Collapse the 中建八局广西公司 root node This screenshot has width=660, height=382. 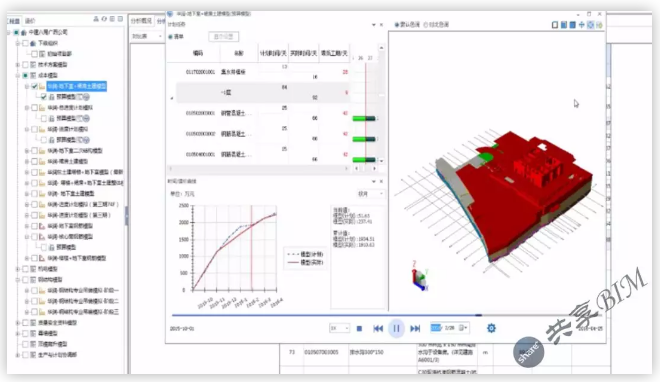(9, 32)
